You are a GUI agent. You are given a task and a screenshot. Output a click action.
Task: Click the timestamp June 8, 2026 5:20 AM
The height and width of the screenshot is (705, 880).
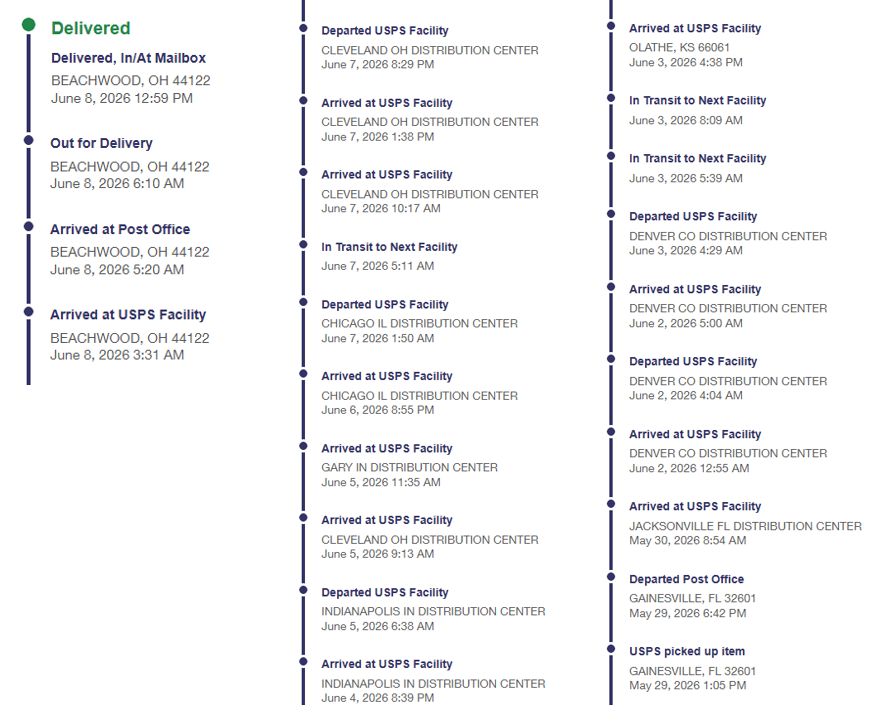(117, 270)
